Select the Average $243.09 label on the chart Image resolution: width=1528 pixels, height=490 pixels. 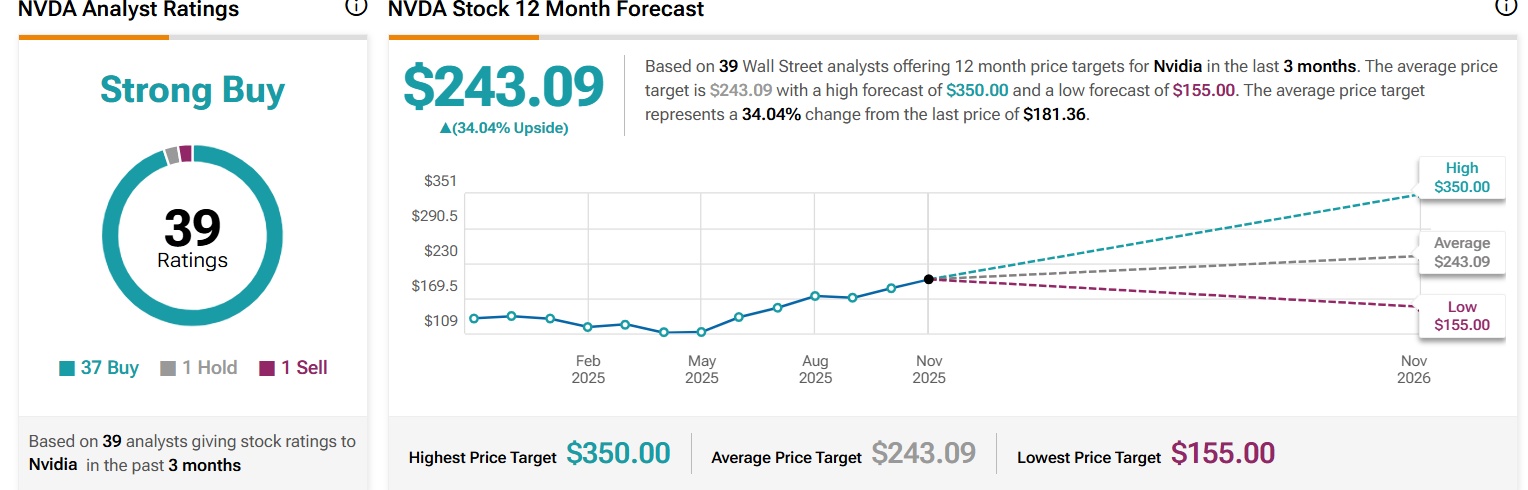[x=1461, y=252]
